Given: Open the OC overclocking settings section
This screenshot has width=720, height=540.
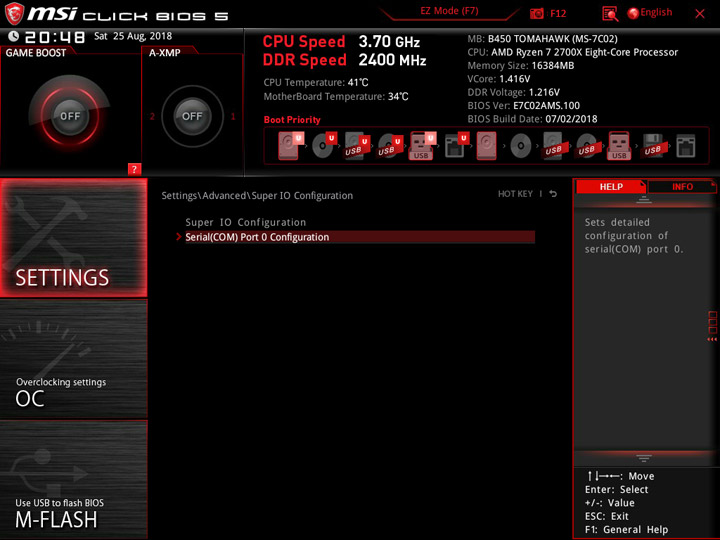Looking at the screenshot, I should tap(73, 359).
